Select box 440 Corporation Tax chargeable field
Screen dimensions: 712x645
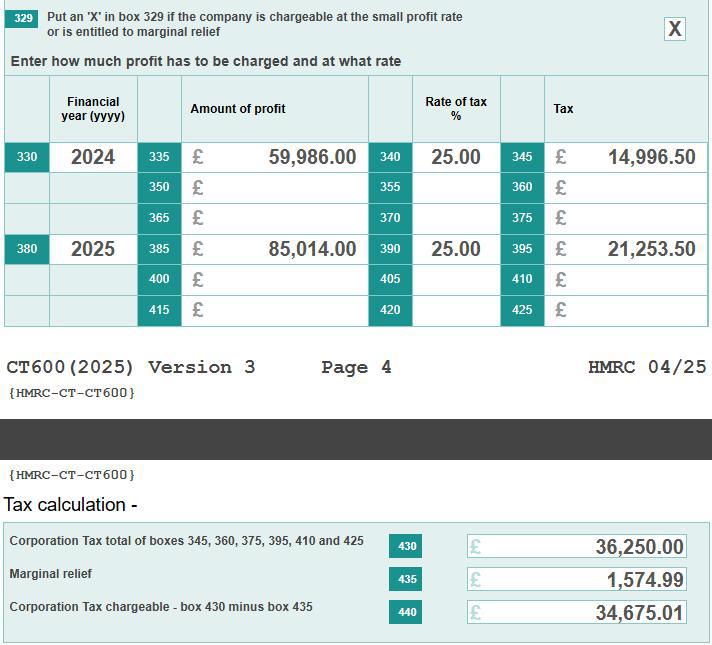577,612
